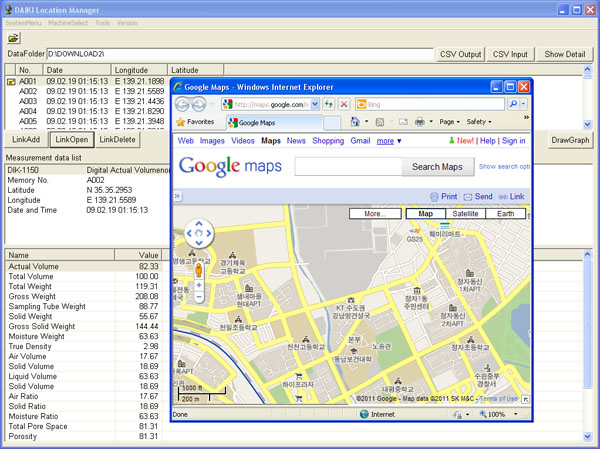The image size is (600, 449).
Task: Click the Street View pegman icon
Action: pyautogui.click(x=199, y=270)
